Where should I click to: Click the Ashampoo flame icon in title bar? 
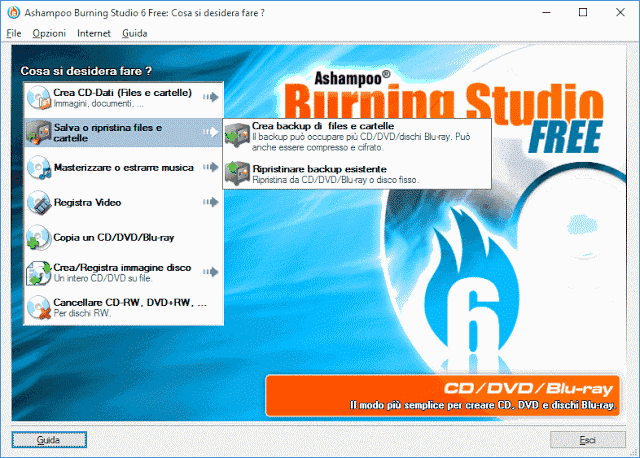(13, 12)
